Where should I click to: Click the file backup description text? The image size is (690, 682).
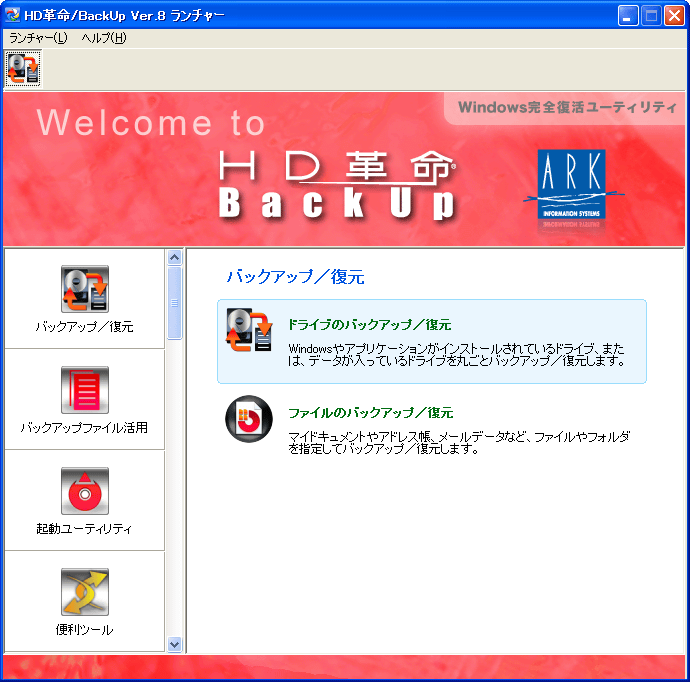[x=459, y=443]
